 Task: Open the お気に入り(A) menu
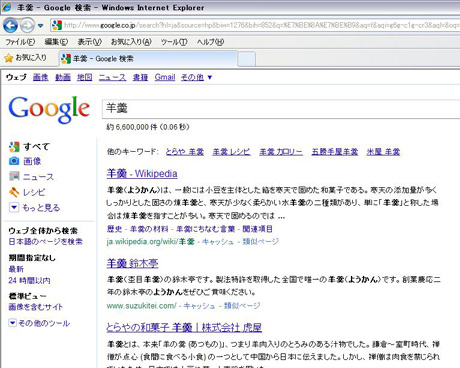[131, 42]
